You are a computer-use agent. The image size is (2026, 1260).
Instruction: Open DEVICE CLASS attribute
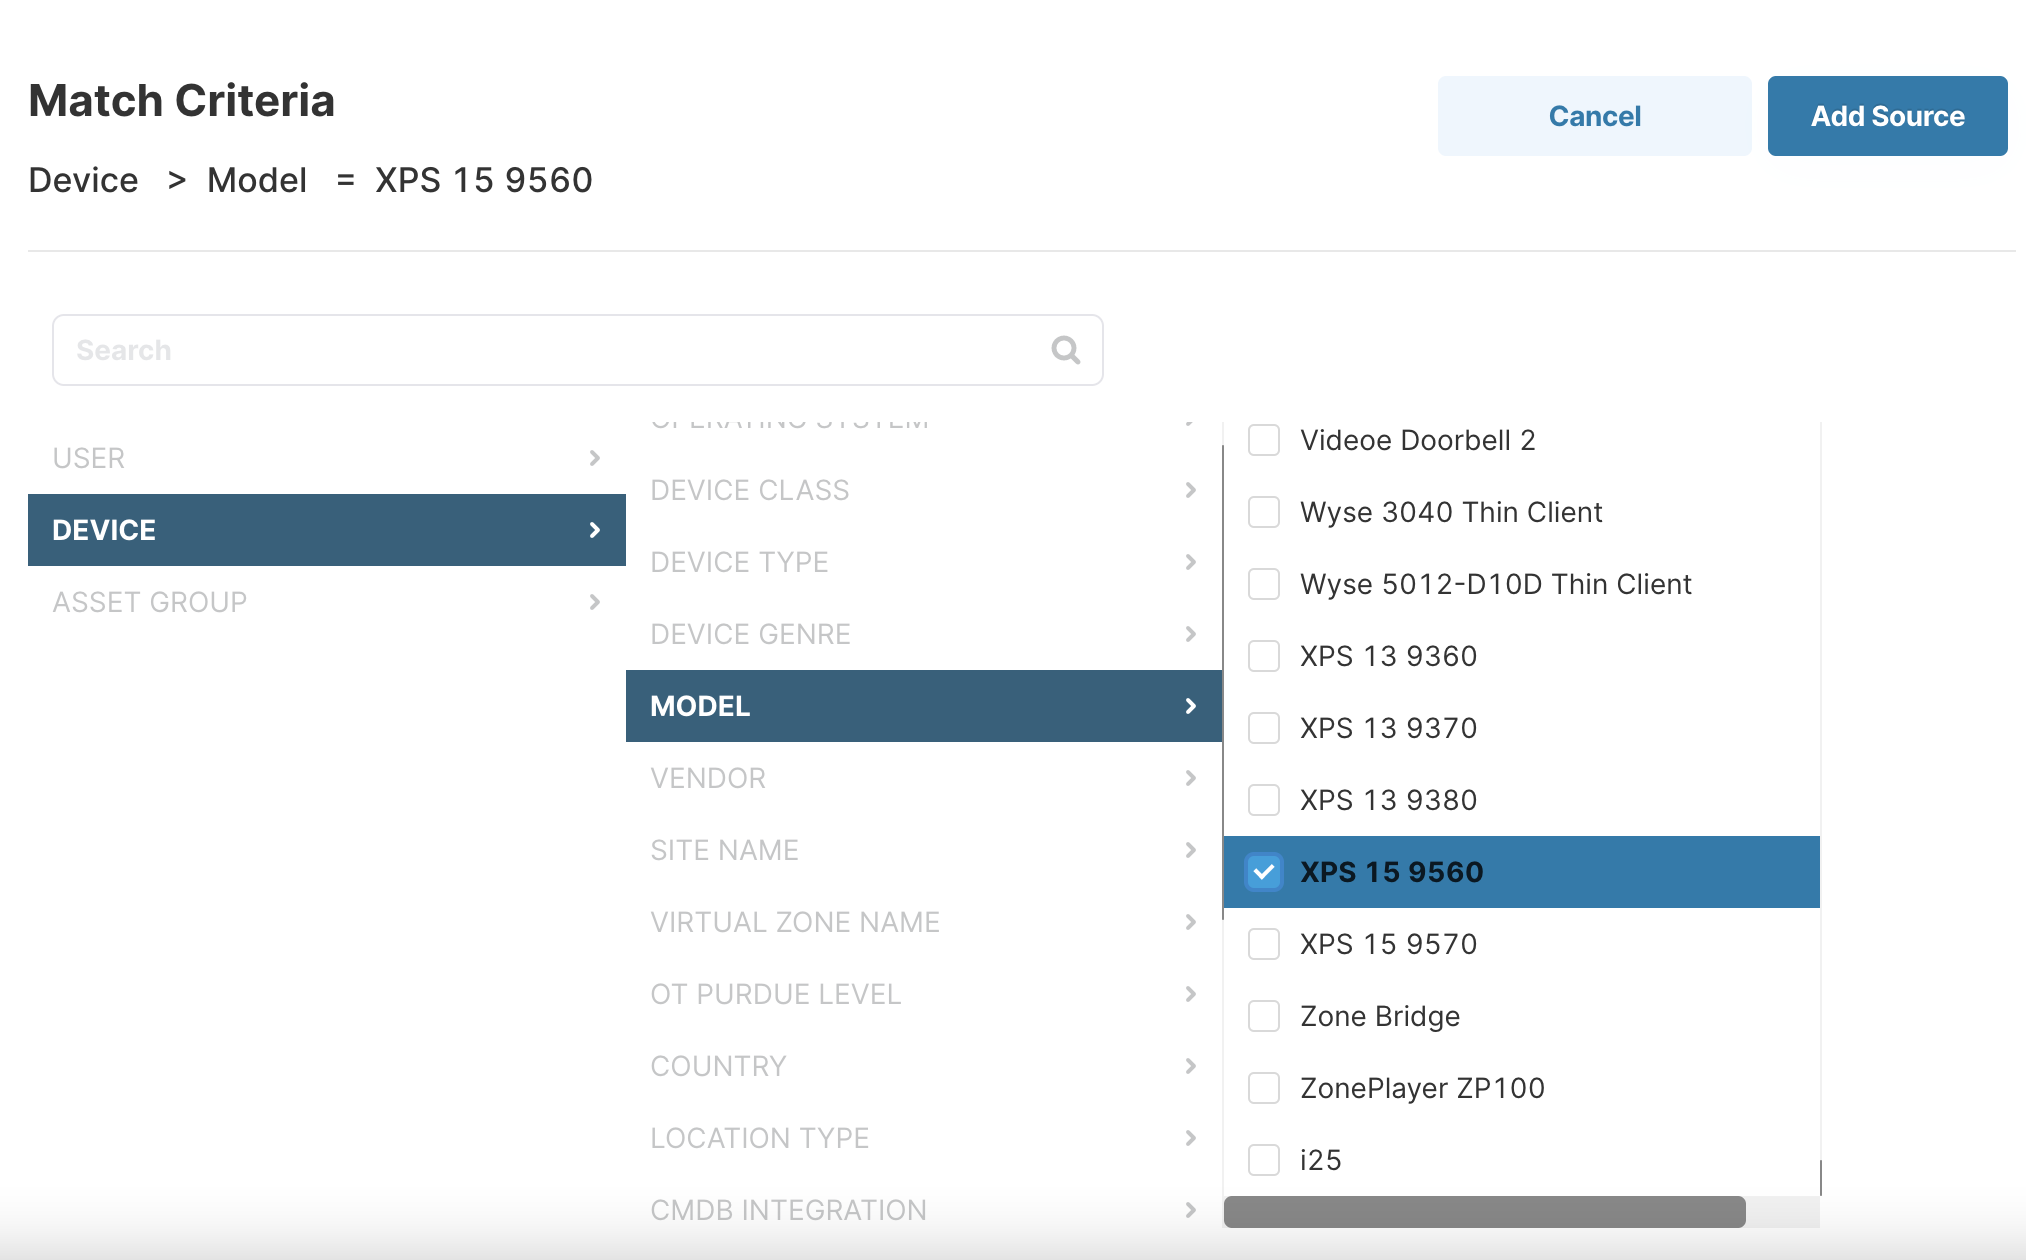923,490
